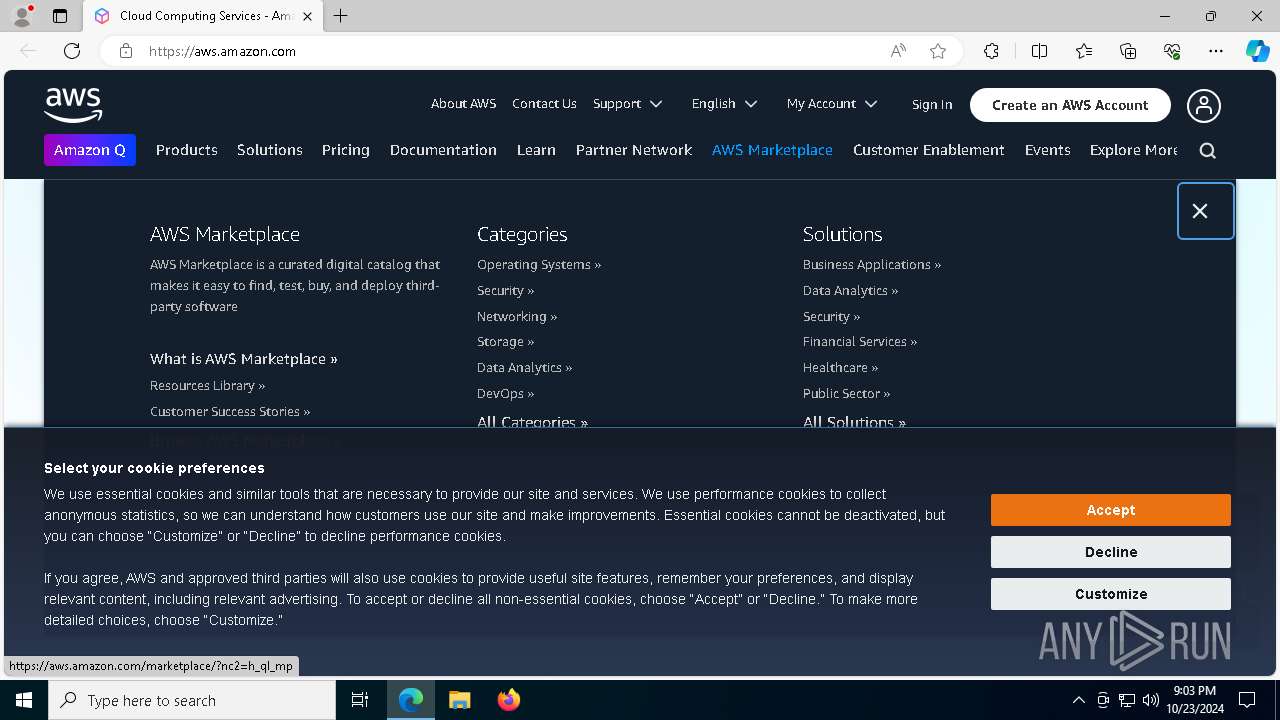Image resolution: width=1280 pixels, height=720 pixels.
Task: Open the Products menu
Action: (187, 150)
